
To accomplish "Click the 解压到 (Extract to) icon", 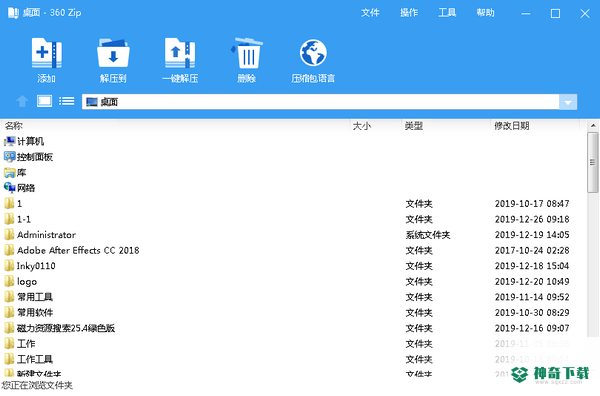I will [113, 53].
